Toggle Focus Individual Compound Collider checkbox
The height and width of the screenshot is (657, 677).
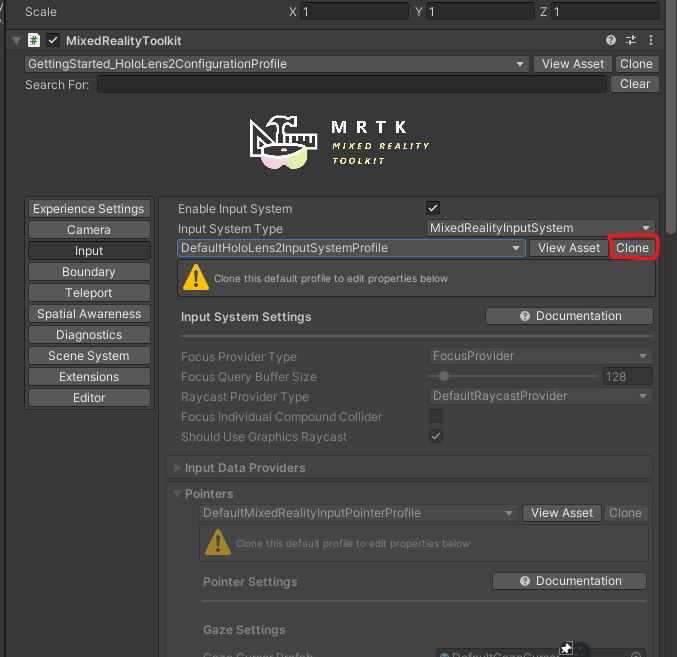click(436, 416)
